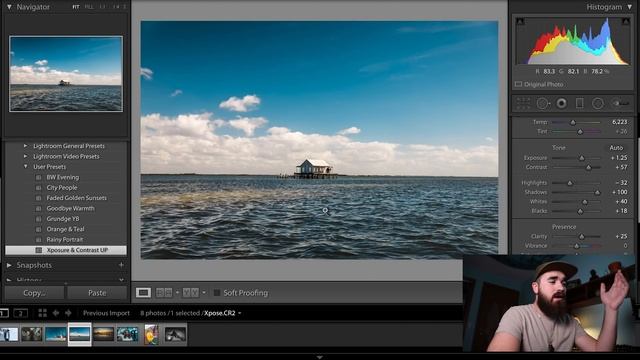The width and height of the screenshot is (640, 360).
Task: Open Before/After view options dropdown
Action: point(204,293)
